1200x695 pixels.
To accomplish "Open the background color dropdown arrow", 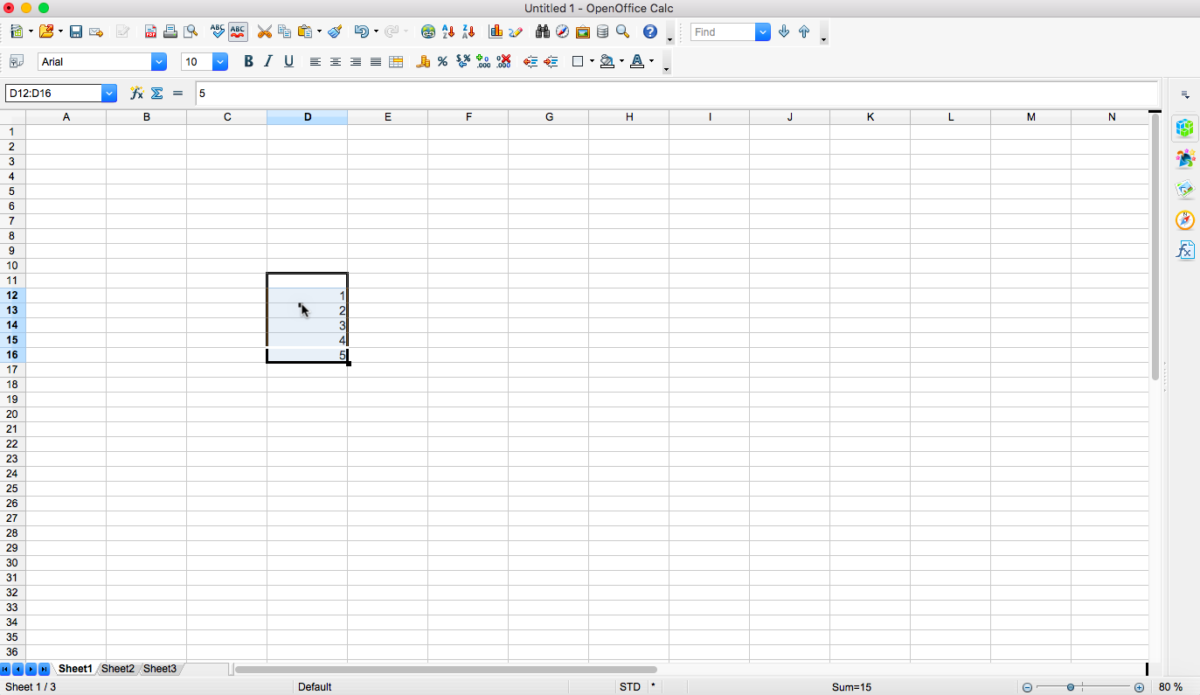I will [622, 61].
